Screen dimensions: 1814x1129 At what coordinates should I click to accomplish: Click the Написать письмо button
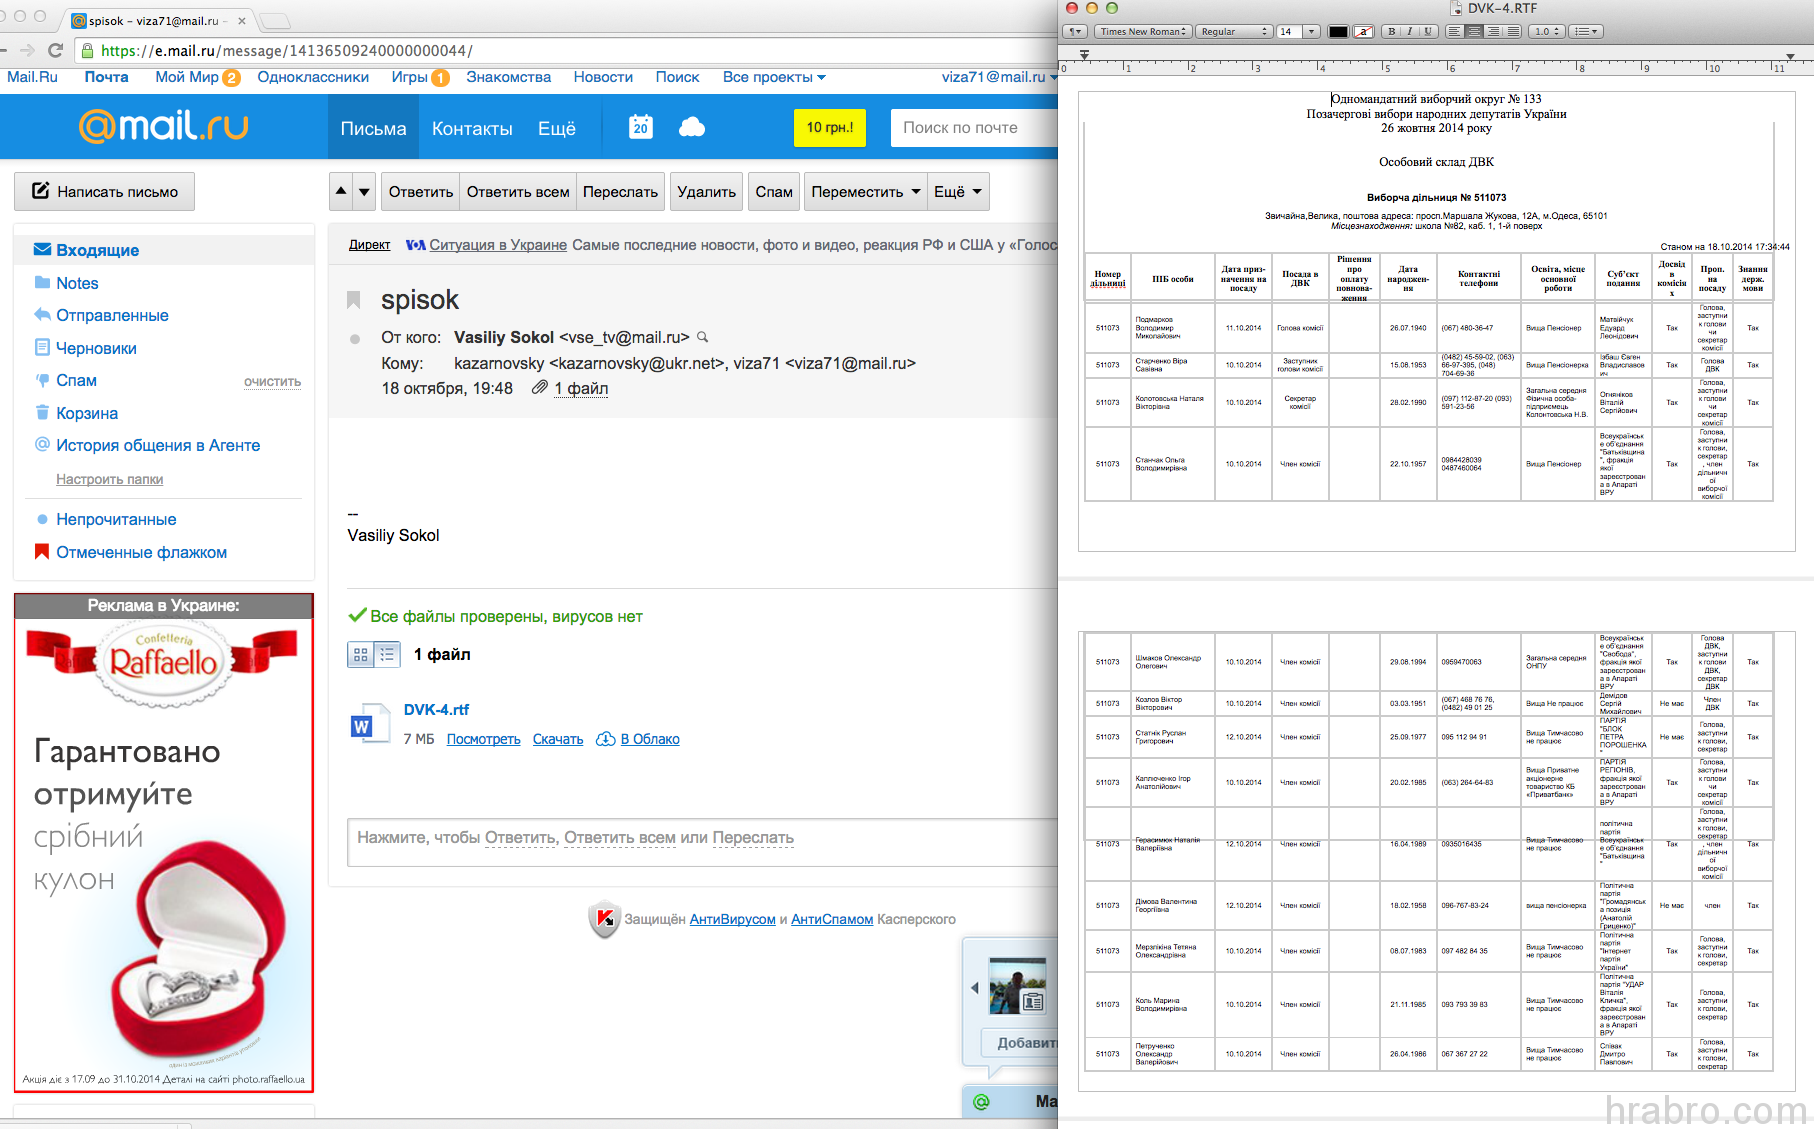click(105, 191)
